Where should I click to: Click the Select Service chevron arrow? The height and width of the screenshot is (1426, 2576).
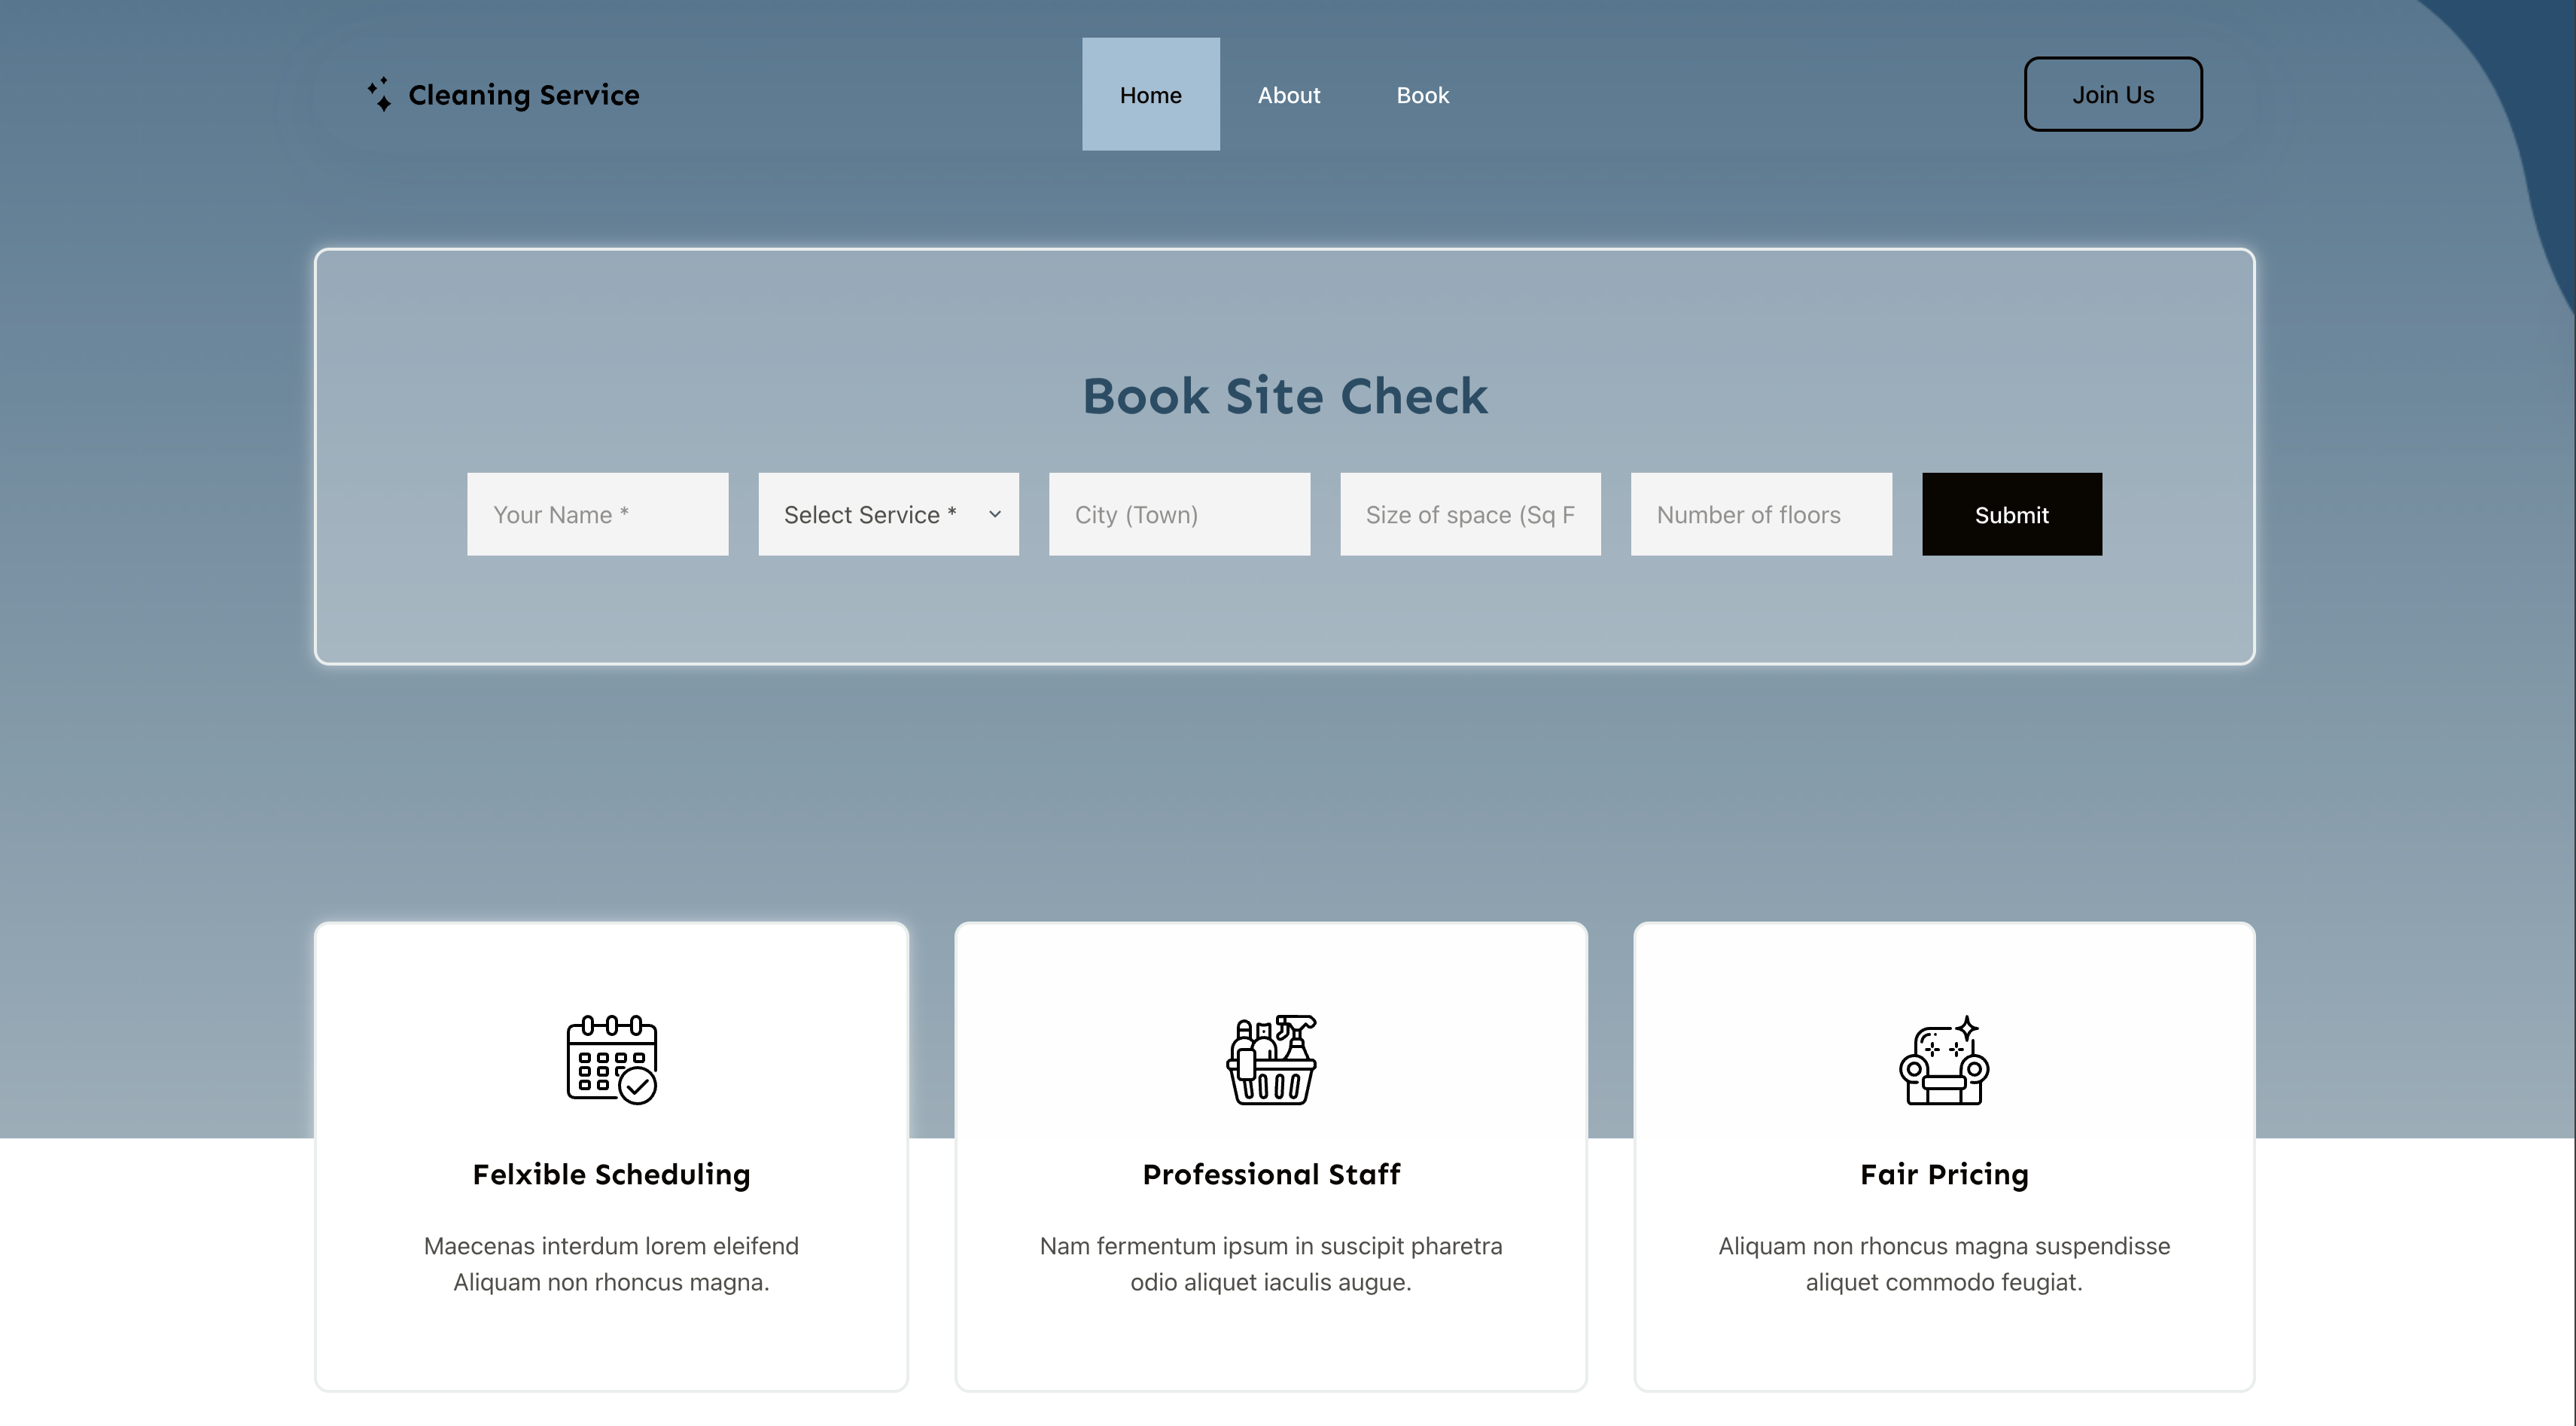pos(995,514)
